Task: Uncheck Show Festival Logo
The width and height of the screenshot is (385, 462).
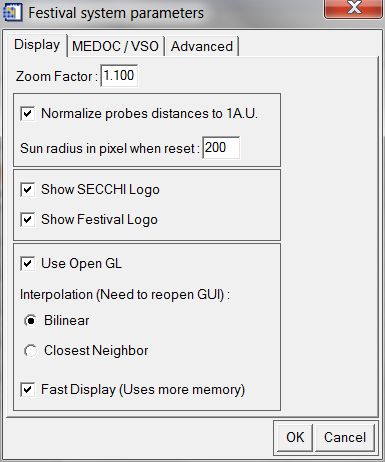Action: pyautogui.click(x=27, y=220)
